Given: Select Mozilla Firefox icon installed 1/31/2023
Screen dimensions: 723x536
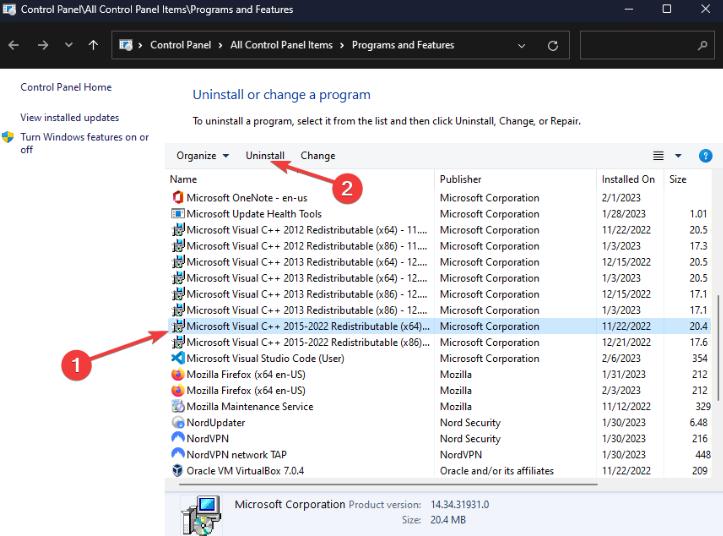Looking at the screenshot, I should tap(178, 374).
